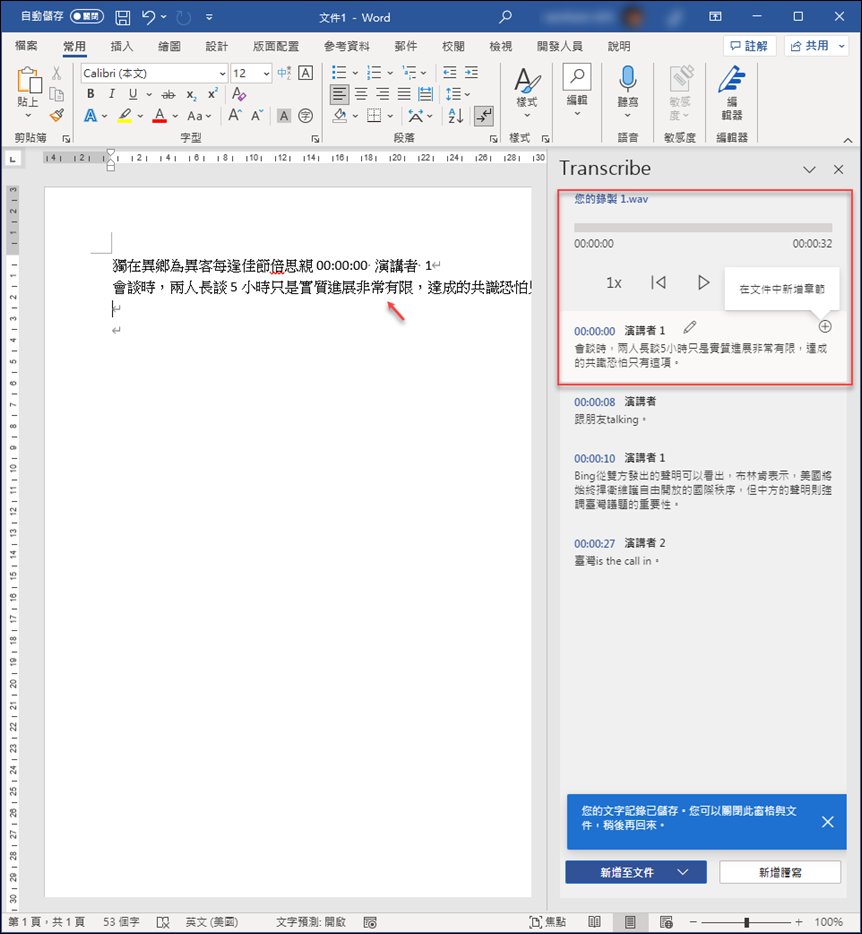The height and width of the screenshot is (934, 862).
Task: Toggle the AutoSave switch
Action: coord(87,17)
